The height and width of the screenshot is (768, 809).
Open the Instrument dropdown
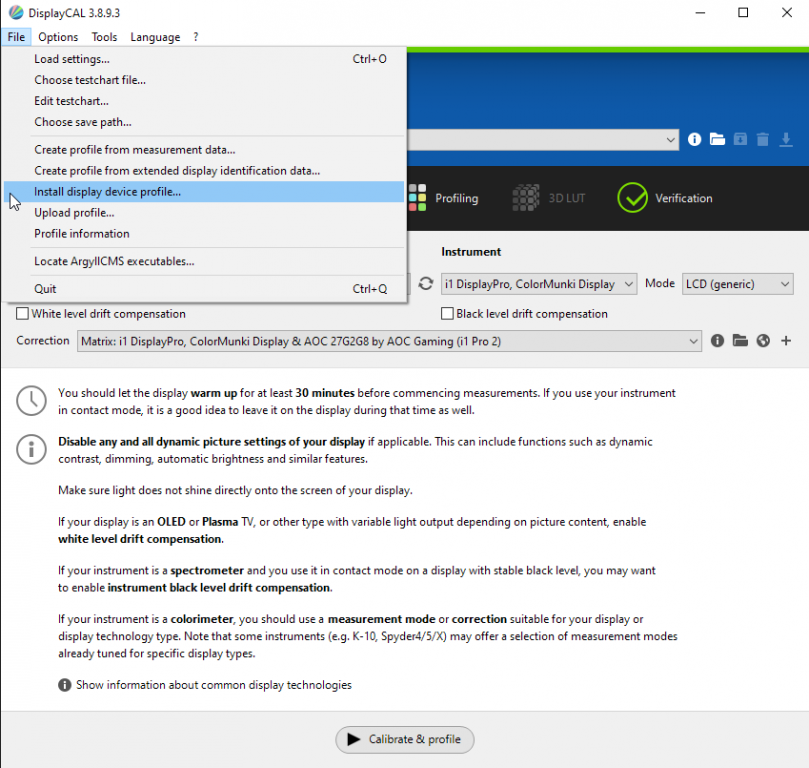538,284
